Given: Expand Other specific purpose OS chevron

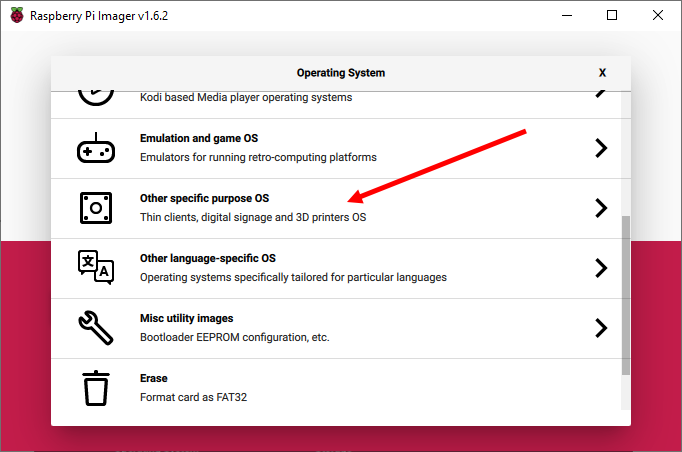Looking at the screenshot, I should 601,208.
